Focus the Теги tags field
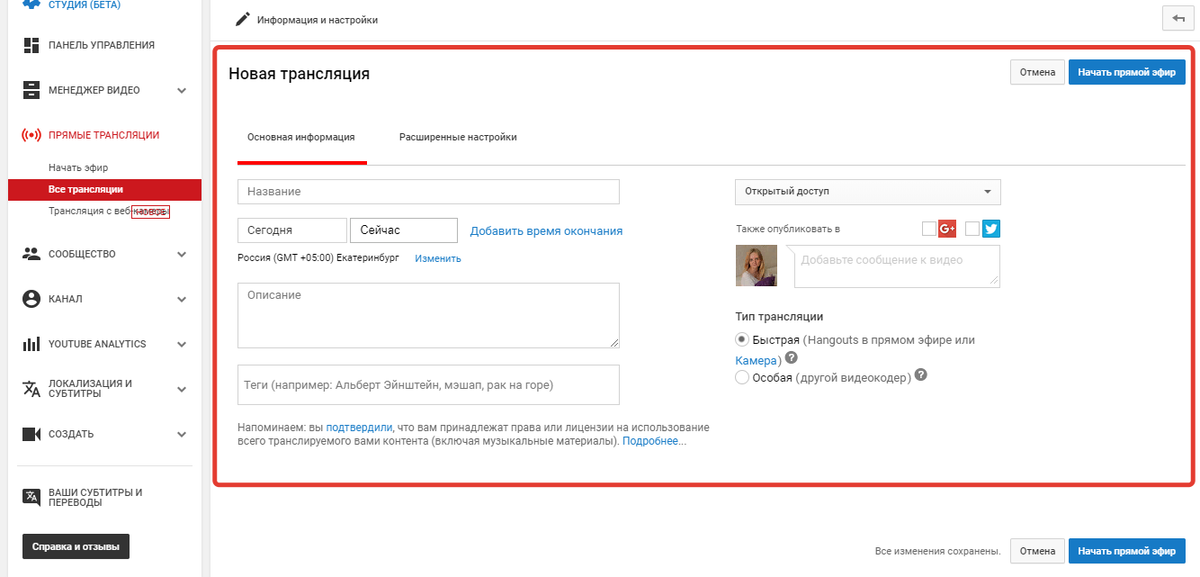 pos(428,385)
